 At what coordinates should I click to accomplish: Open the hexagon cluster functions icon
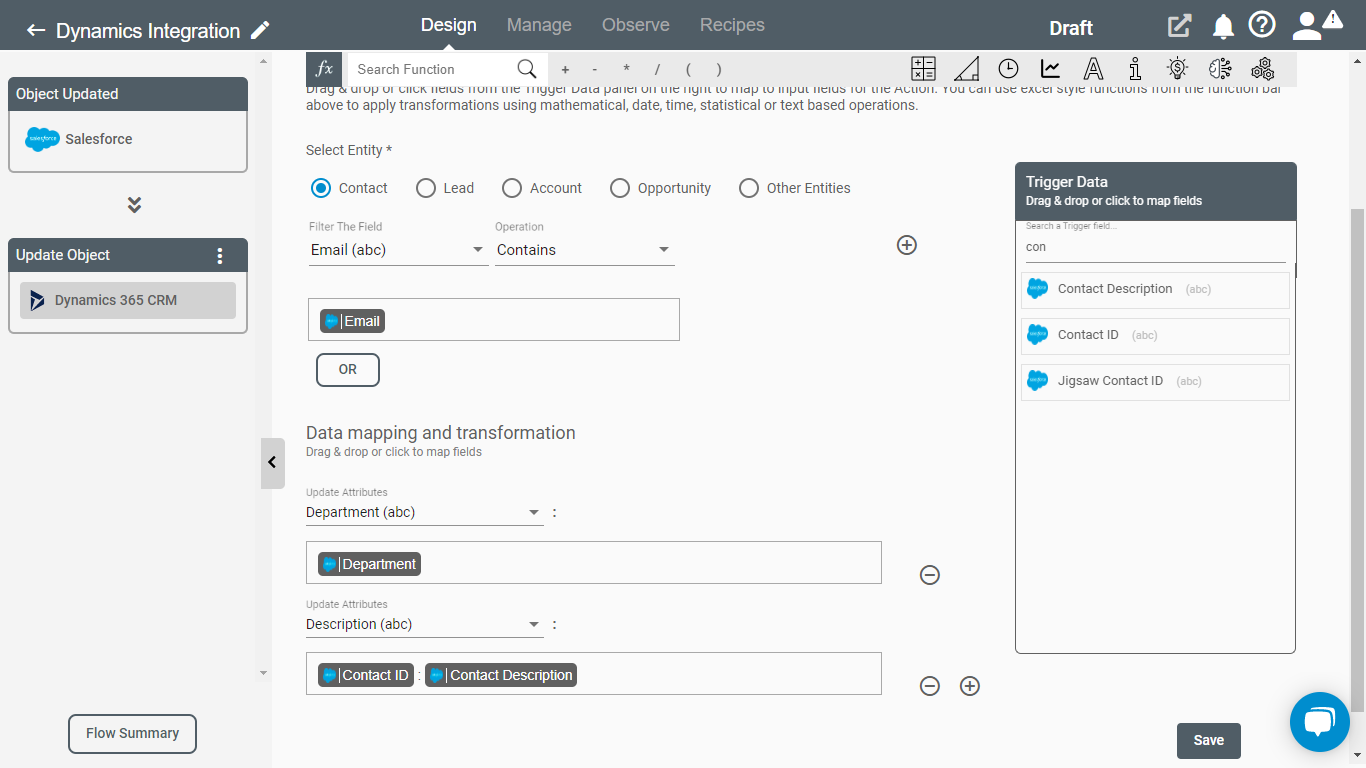pyautogui.click(x=1262, y=68)
